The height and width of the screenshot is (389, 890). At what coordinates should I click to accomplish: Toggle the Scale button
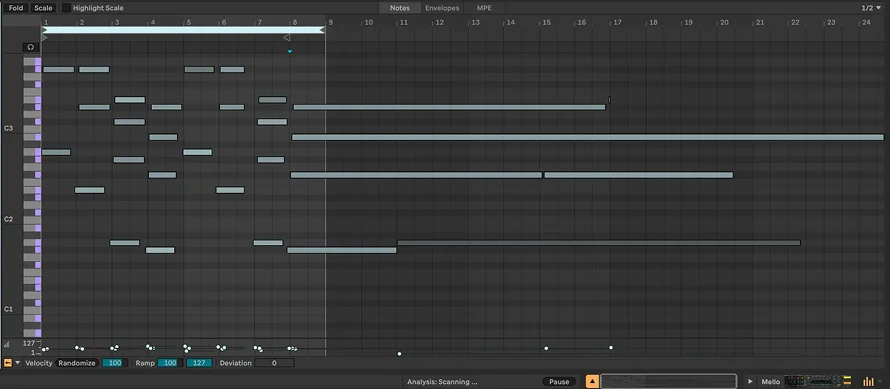click(x=43, y=8)
